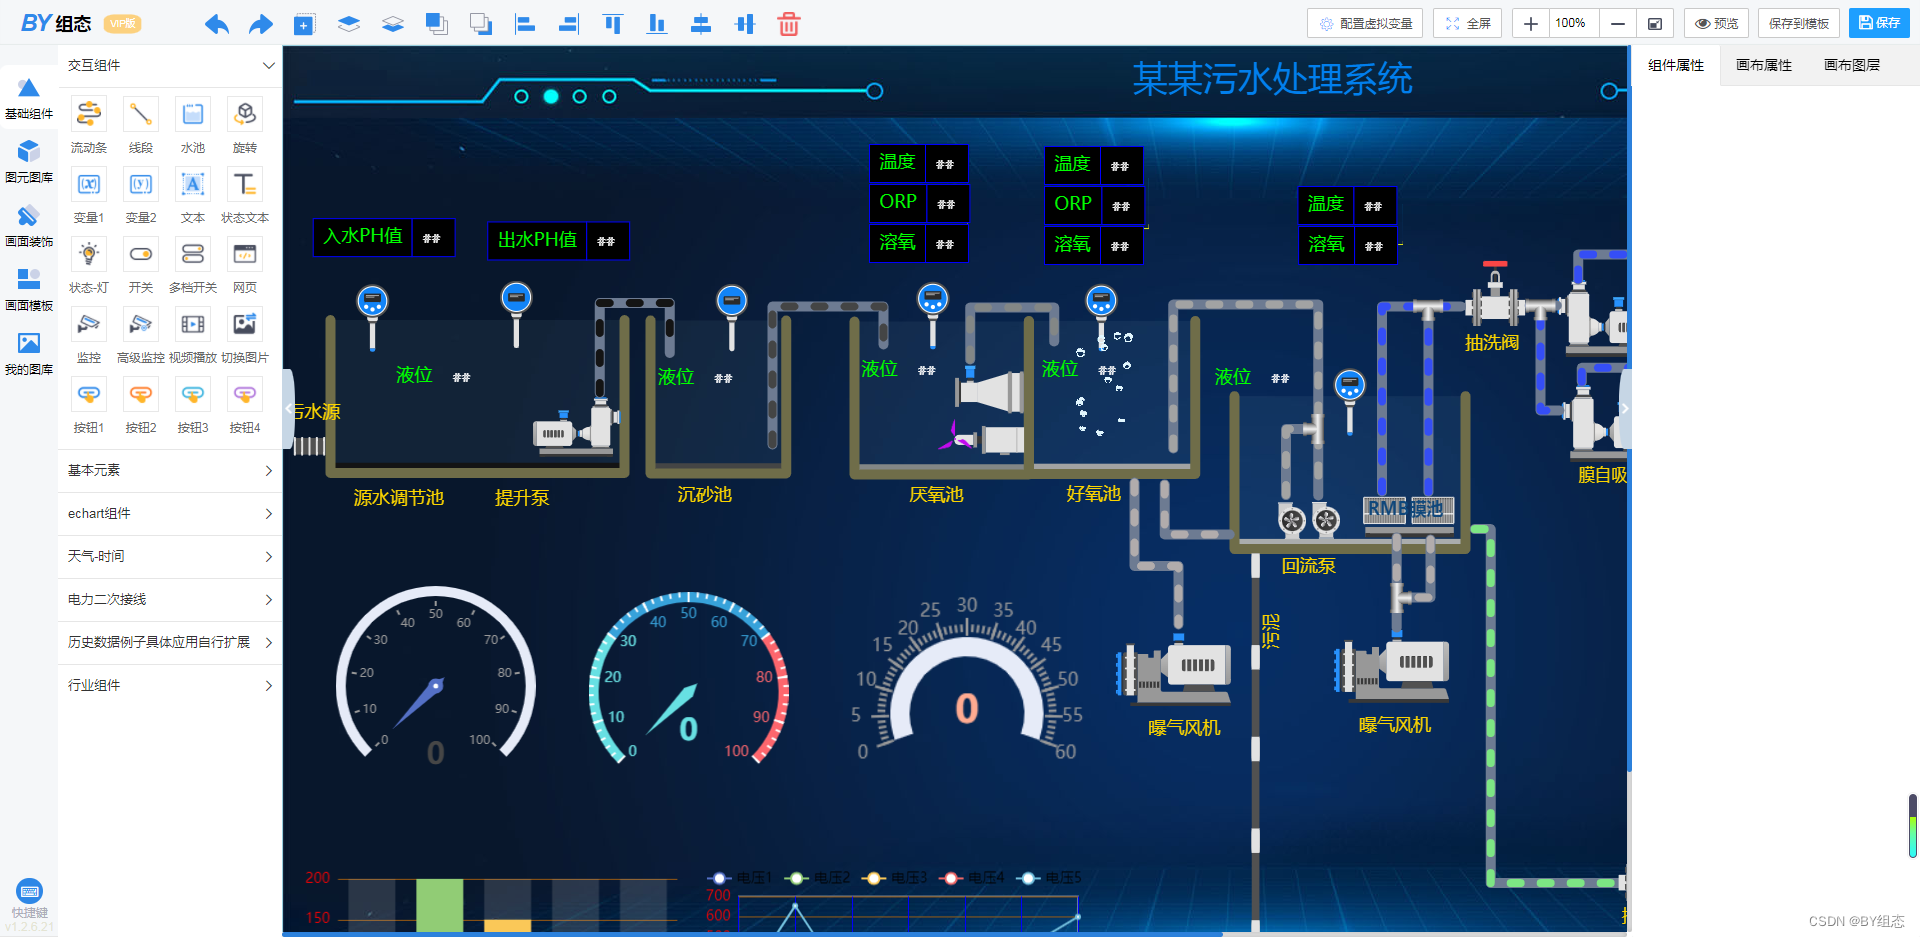Switch to 图元图库 sidebar category

[29, 162]
